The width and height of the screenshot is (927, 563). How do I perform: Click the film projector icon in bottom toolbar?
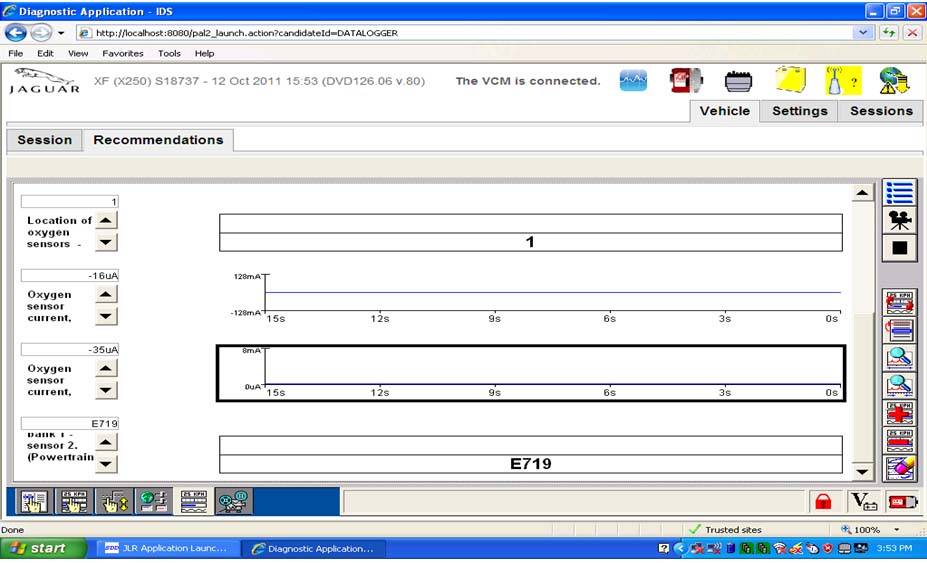(232, 501)
